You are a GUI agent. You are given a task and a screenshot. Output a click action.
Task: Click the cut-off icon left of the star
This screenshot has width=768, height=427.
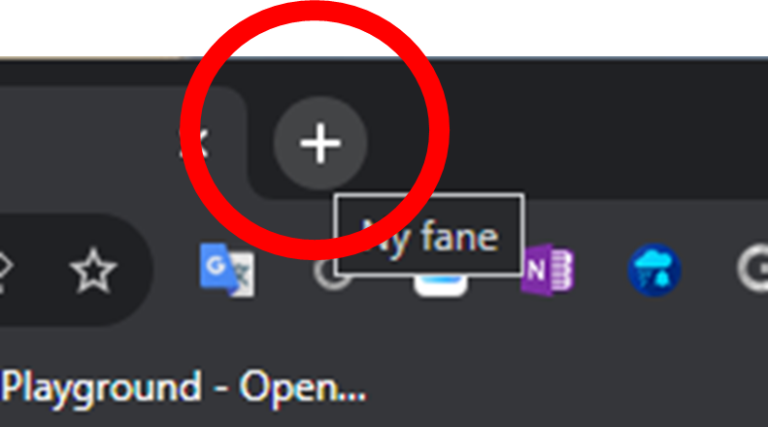(5, 270)
